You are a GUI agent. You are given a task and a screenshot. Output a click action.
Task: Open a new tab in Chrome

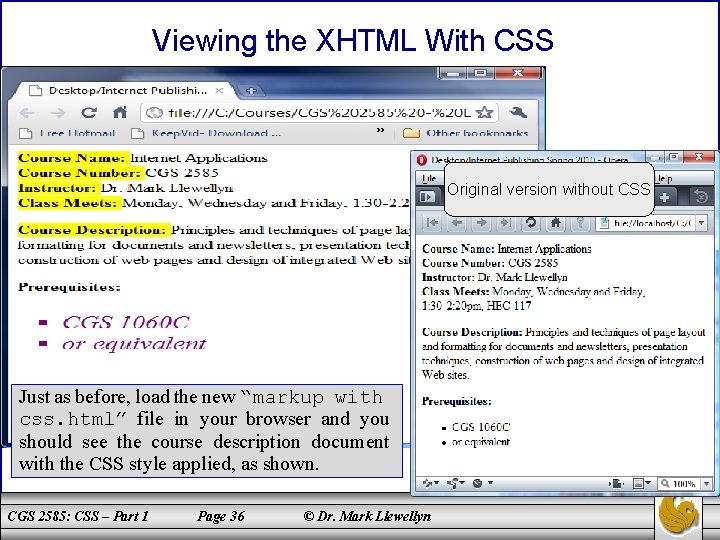[251, 91]
